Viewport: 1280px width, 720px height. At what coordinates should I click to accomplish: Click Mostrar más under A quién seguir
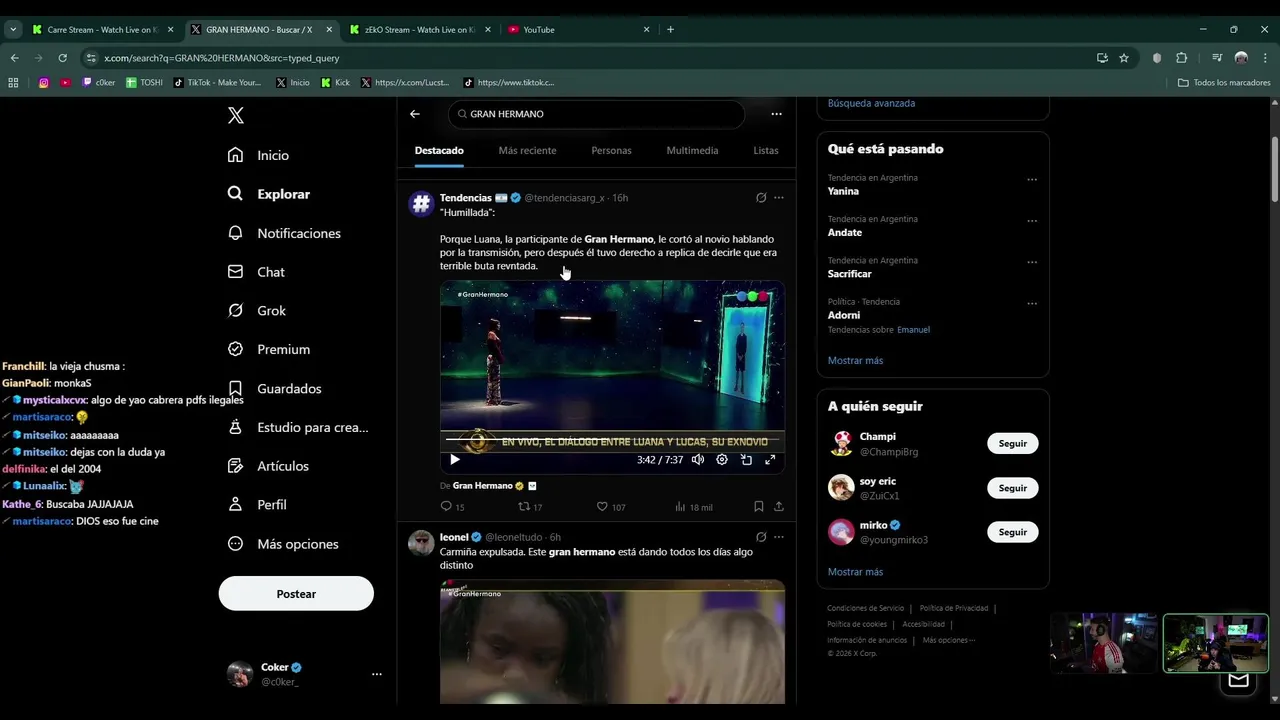(855, 572)
